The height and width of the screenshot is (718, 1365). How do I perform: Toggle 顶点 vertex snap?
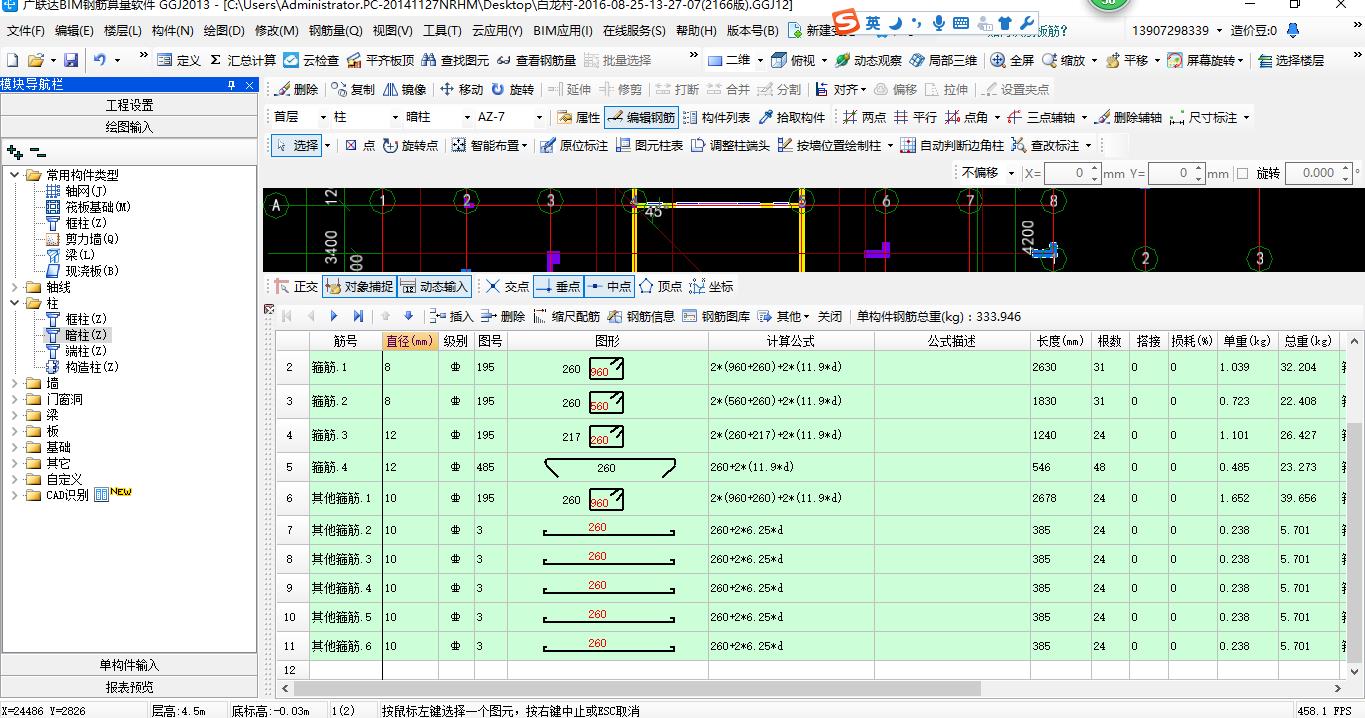[660, 286]
